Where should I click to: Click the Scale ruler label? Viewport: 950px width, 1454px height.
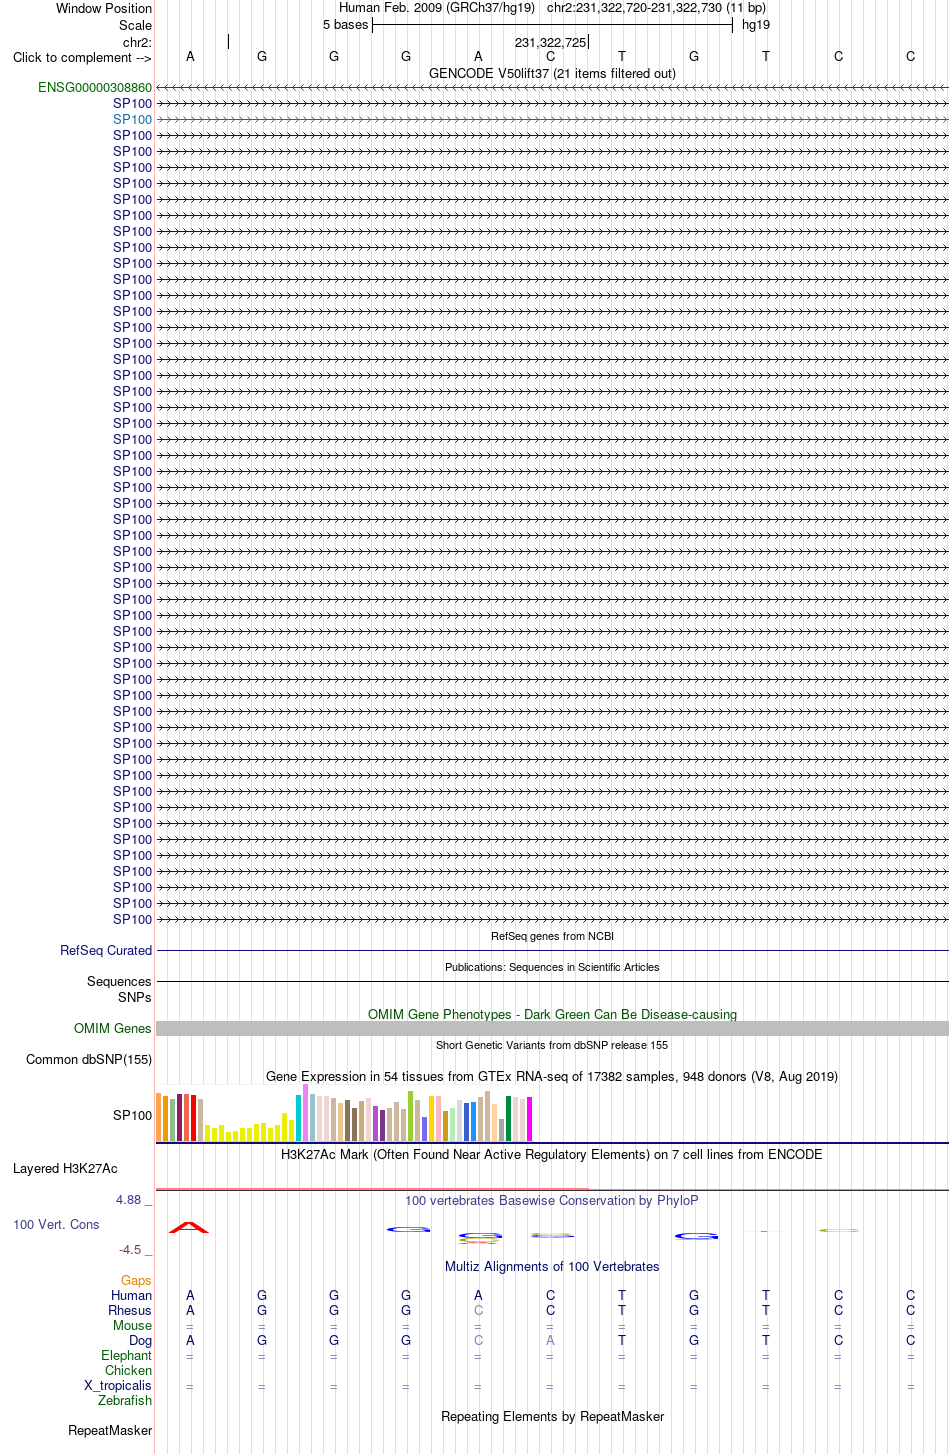[x=136, y=25]
